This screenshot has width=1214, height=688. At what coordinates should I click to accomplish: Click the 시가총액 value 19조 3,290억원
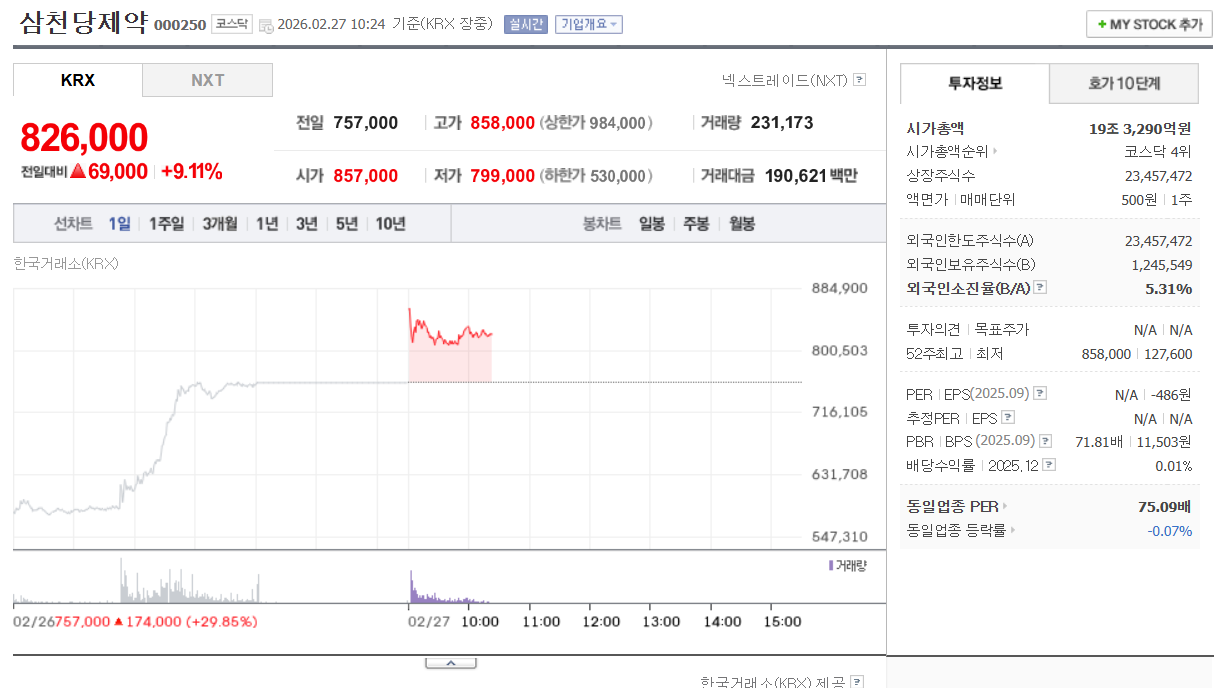coord(1141,128)
